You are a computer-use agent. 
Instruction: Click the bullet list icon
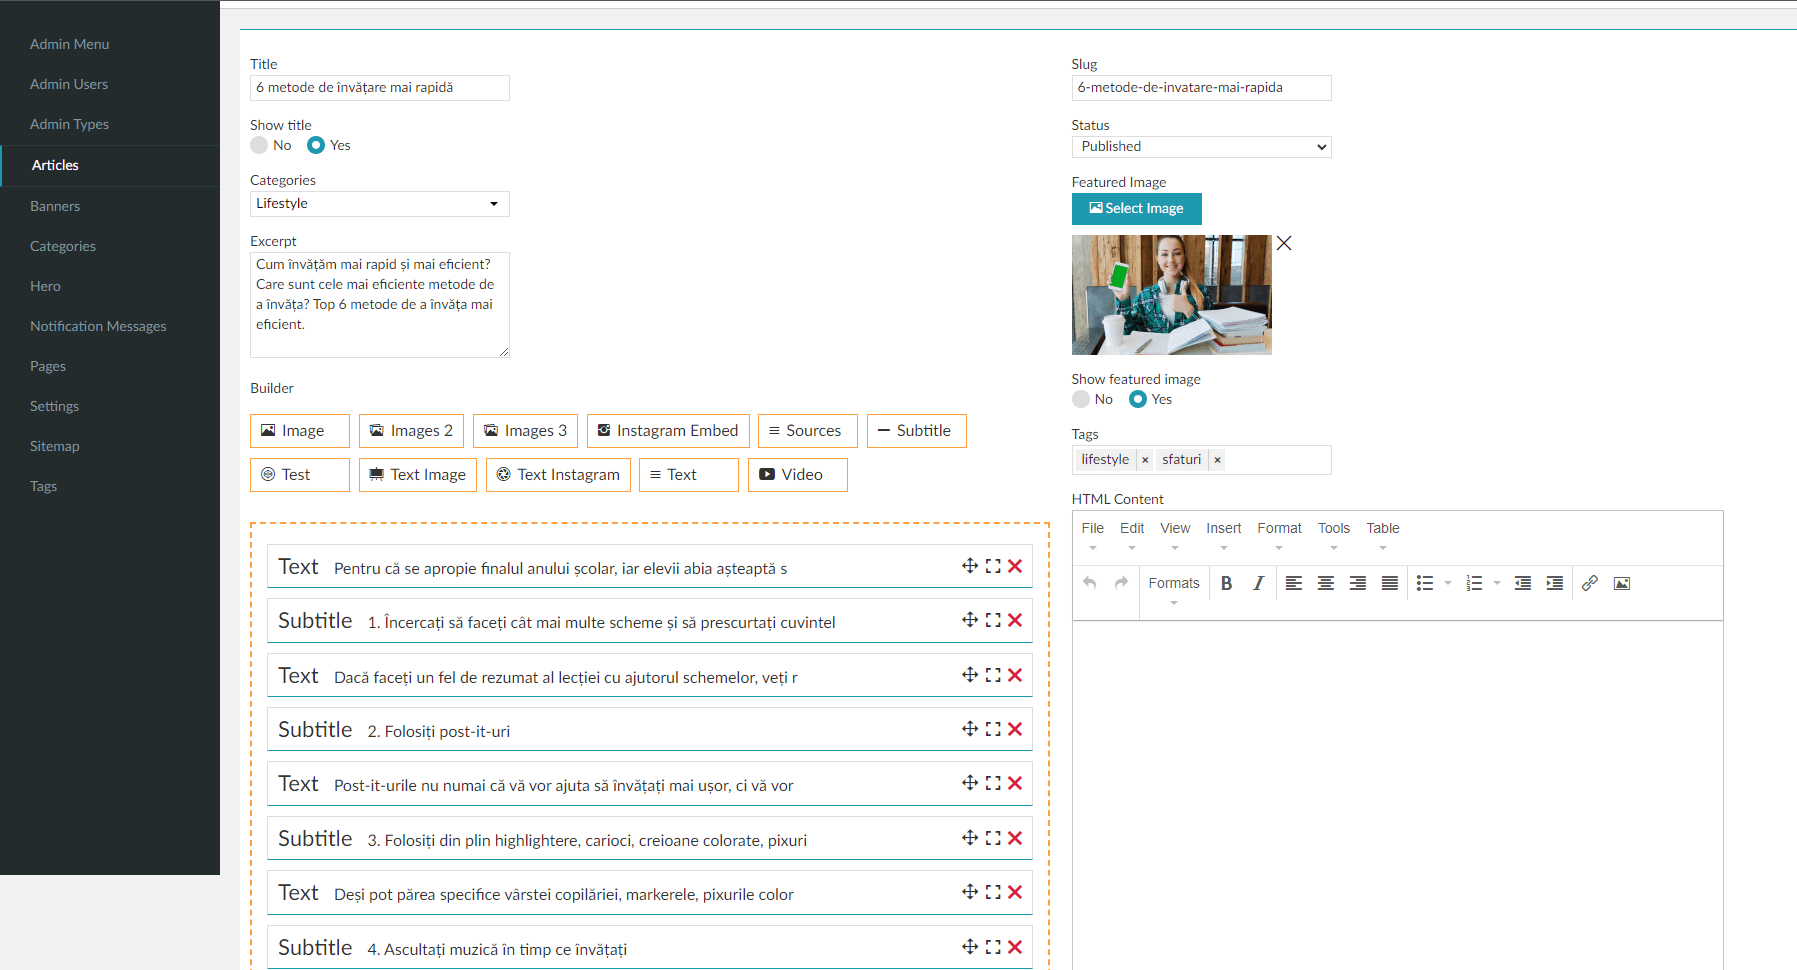1425,584
